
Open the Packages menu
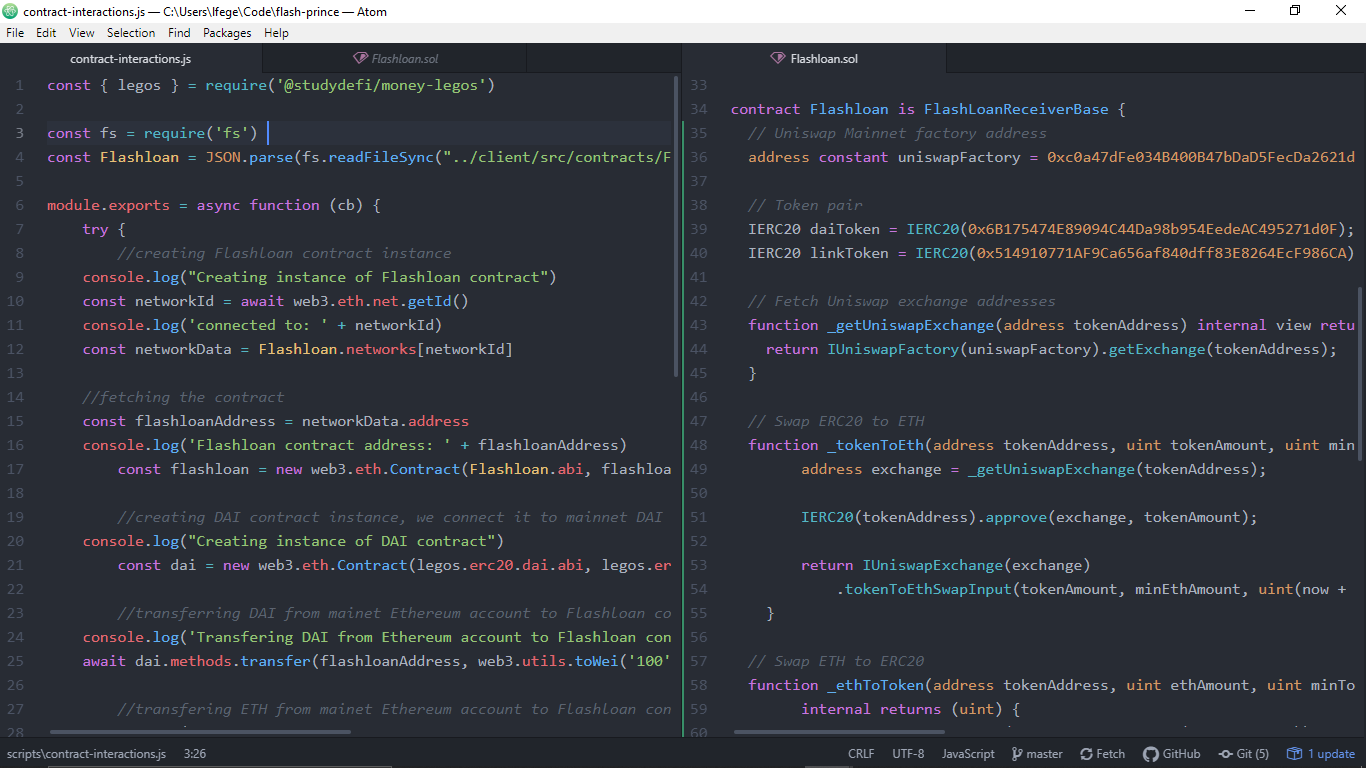click(x=227, y=33)
